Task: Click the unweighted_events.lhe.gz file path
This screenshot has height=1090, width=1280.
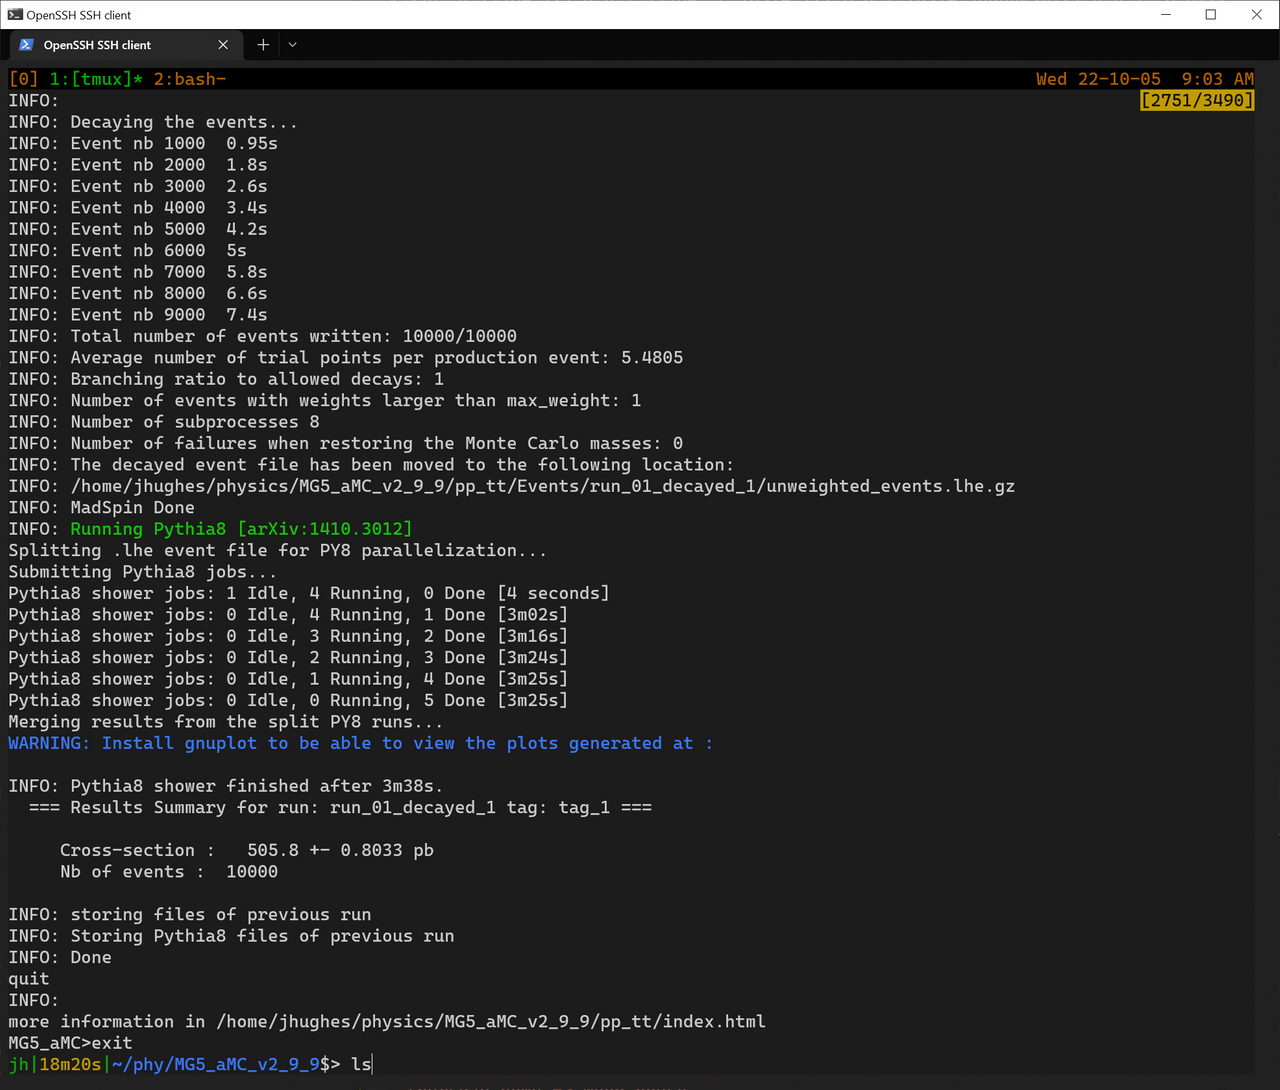Action: point(542,487)
